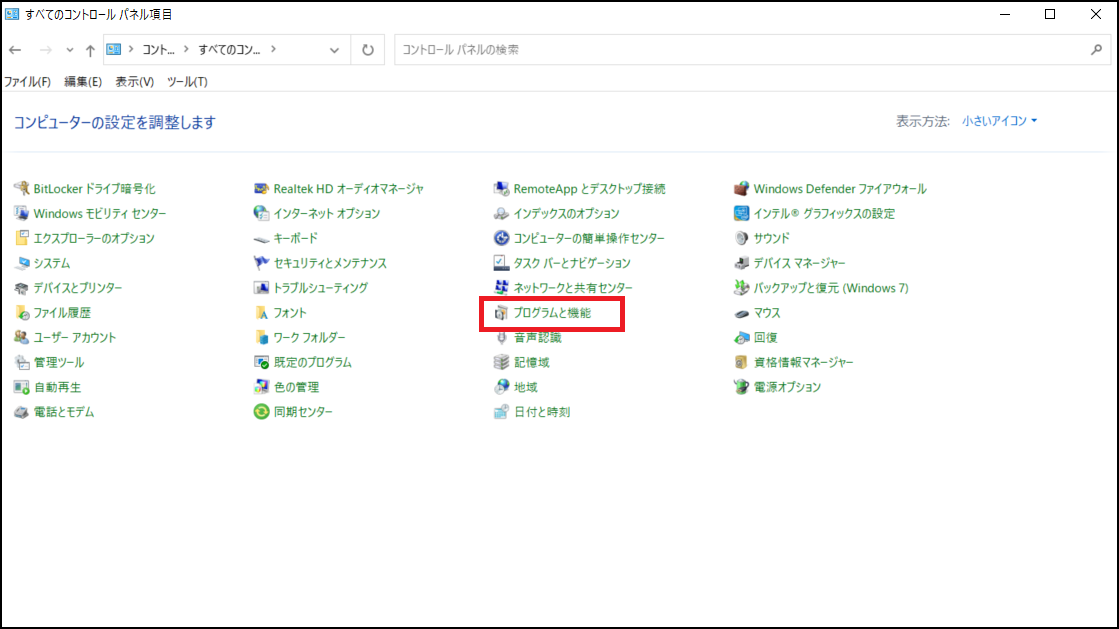Image resolution: width=1119 pixels, height=629 pixels.
Task: Open the インデックスのオプション link
Action: pos(567,213)
